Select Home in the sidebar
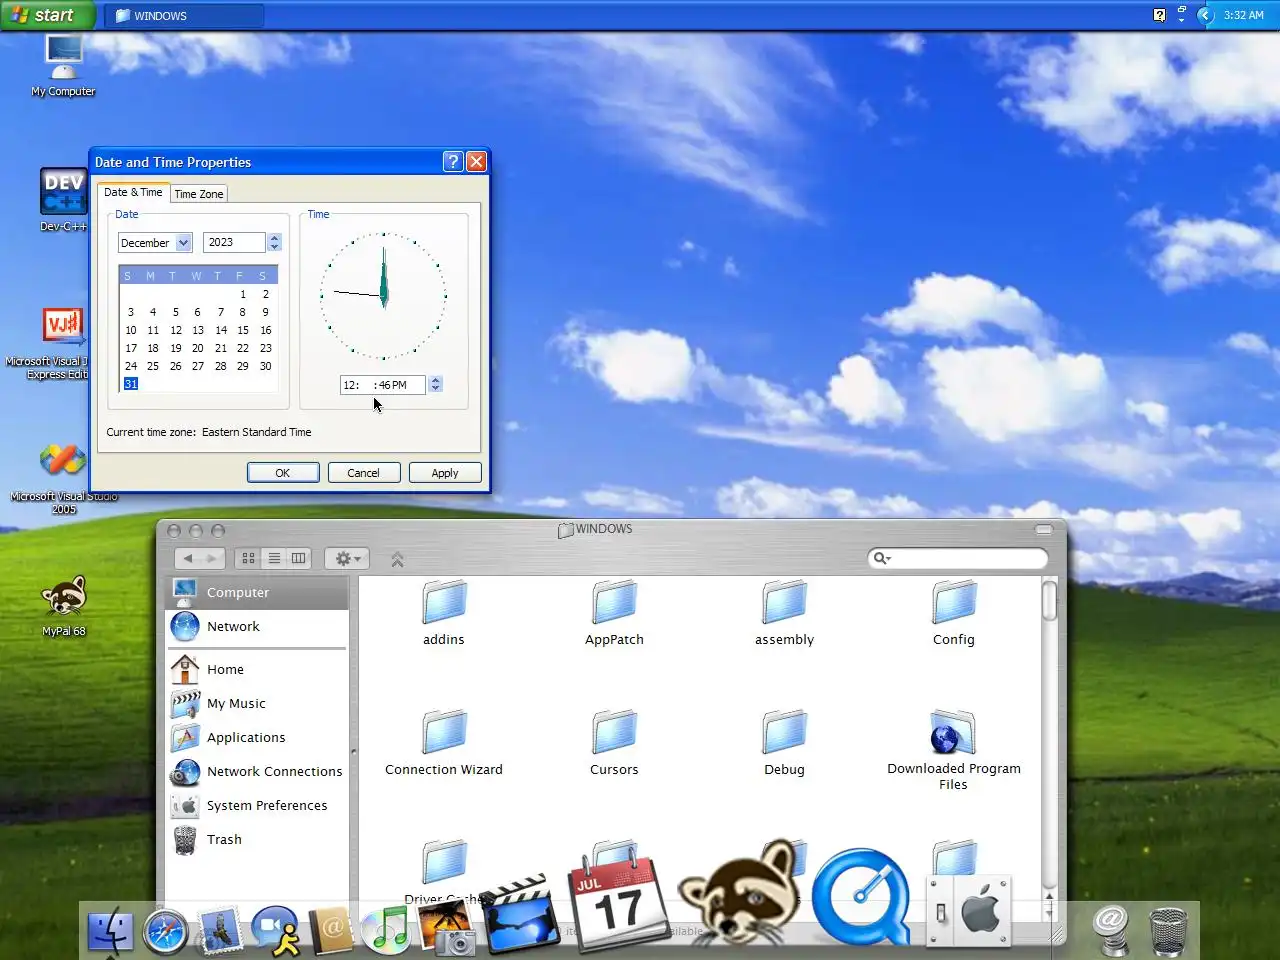Viewport: 1280px width, 960px height. click(x=257, y=669)
